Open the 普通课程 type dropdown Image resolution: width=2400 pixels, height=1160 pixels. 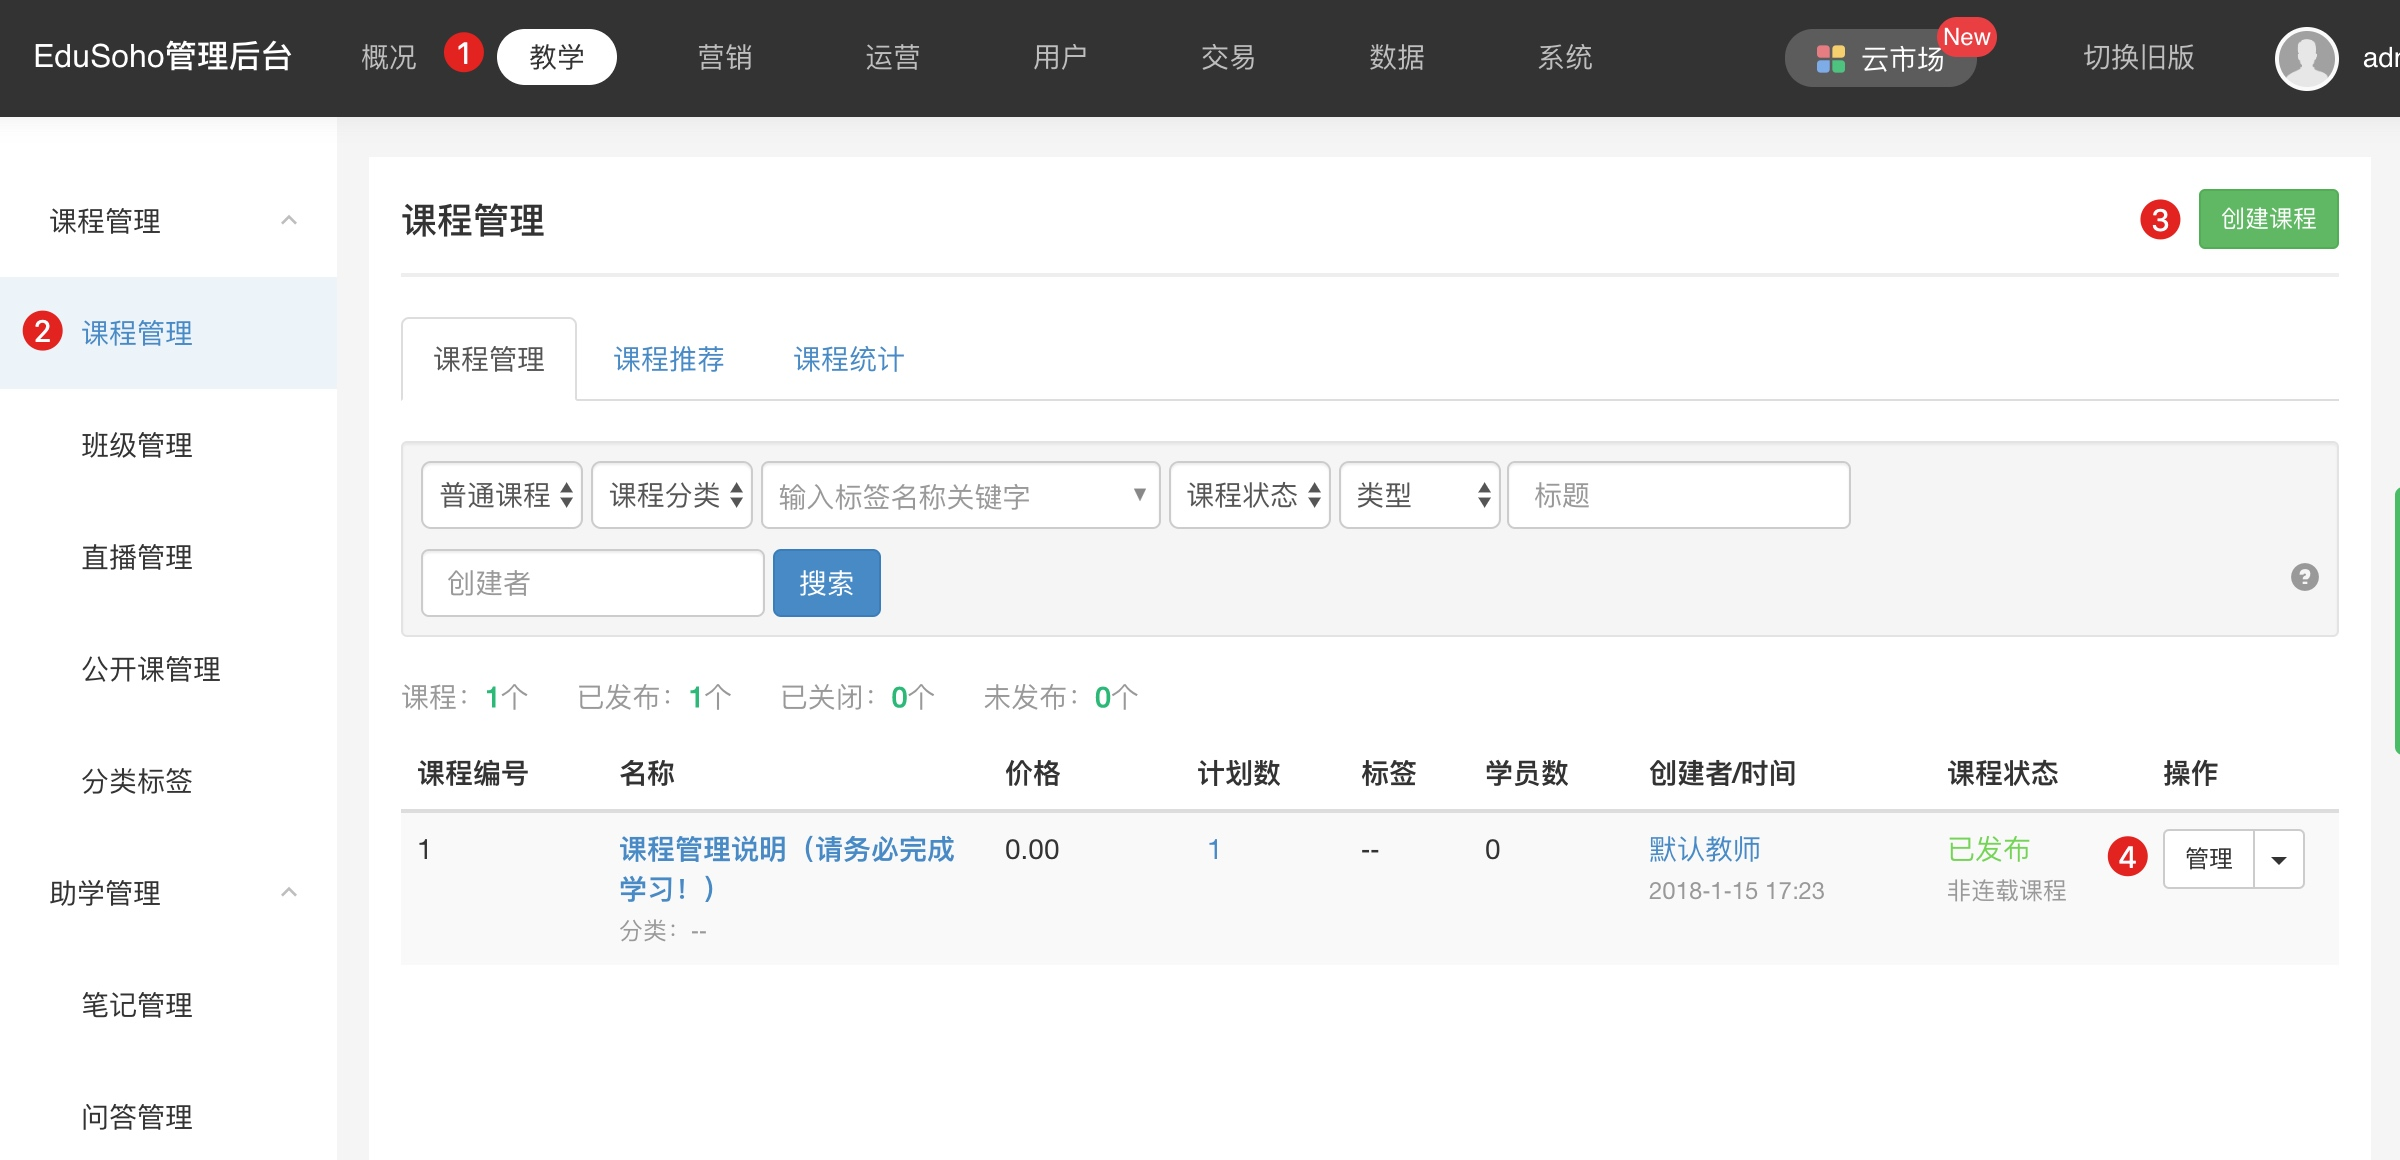point(502,495)
